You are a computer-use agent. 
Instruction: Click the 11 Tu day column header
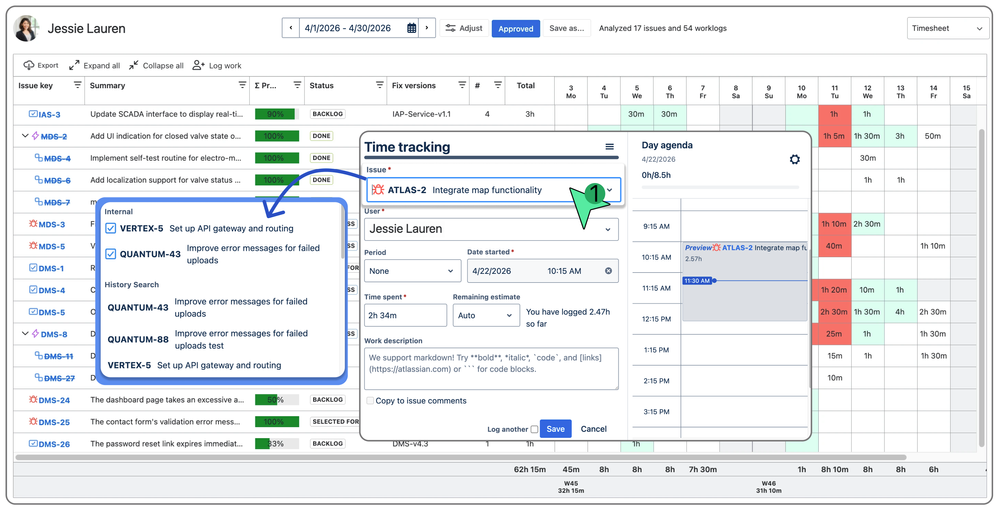835,92
